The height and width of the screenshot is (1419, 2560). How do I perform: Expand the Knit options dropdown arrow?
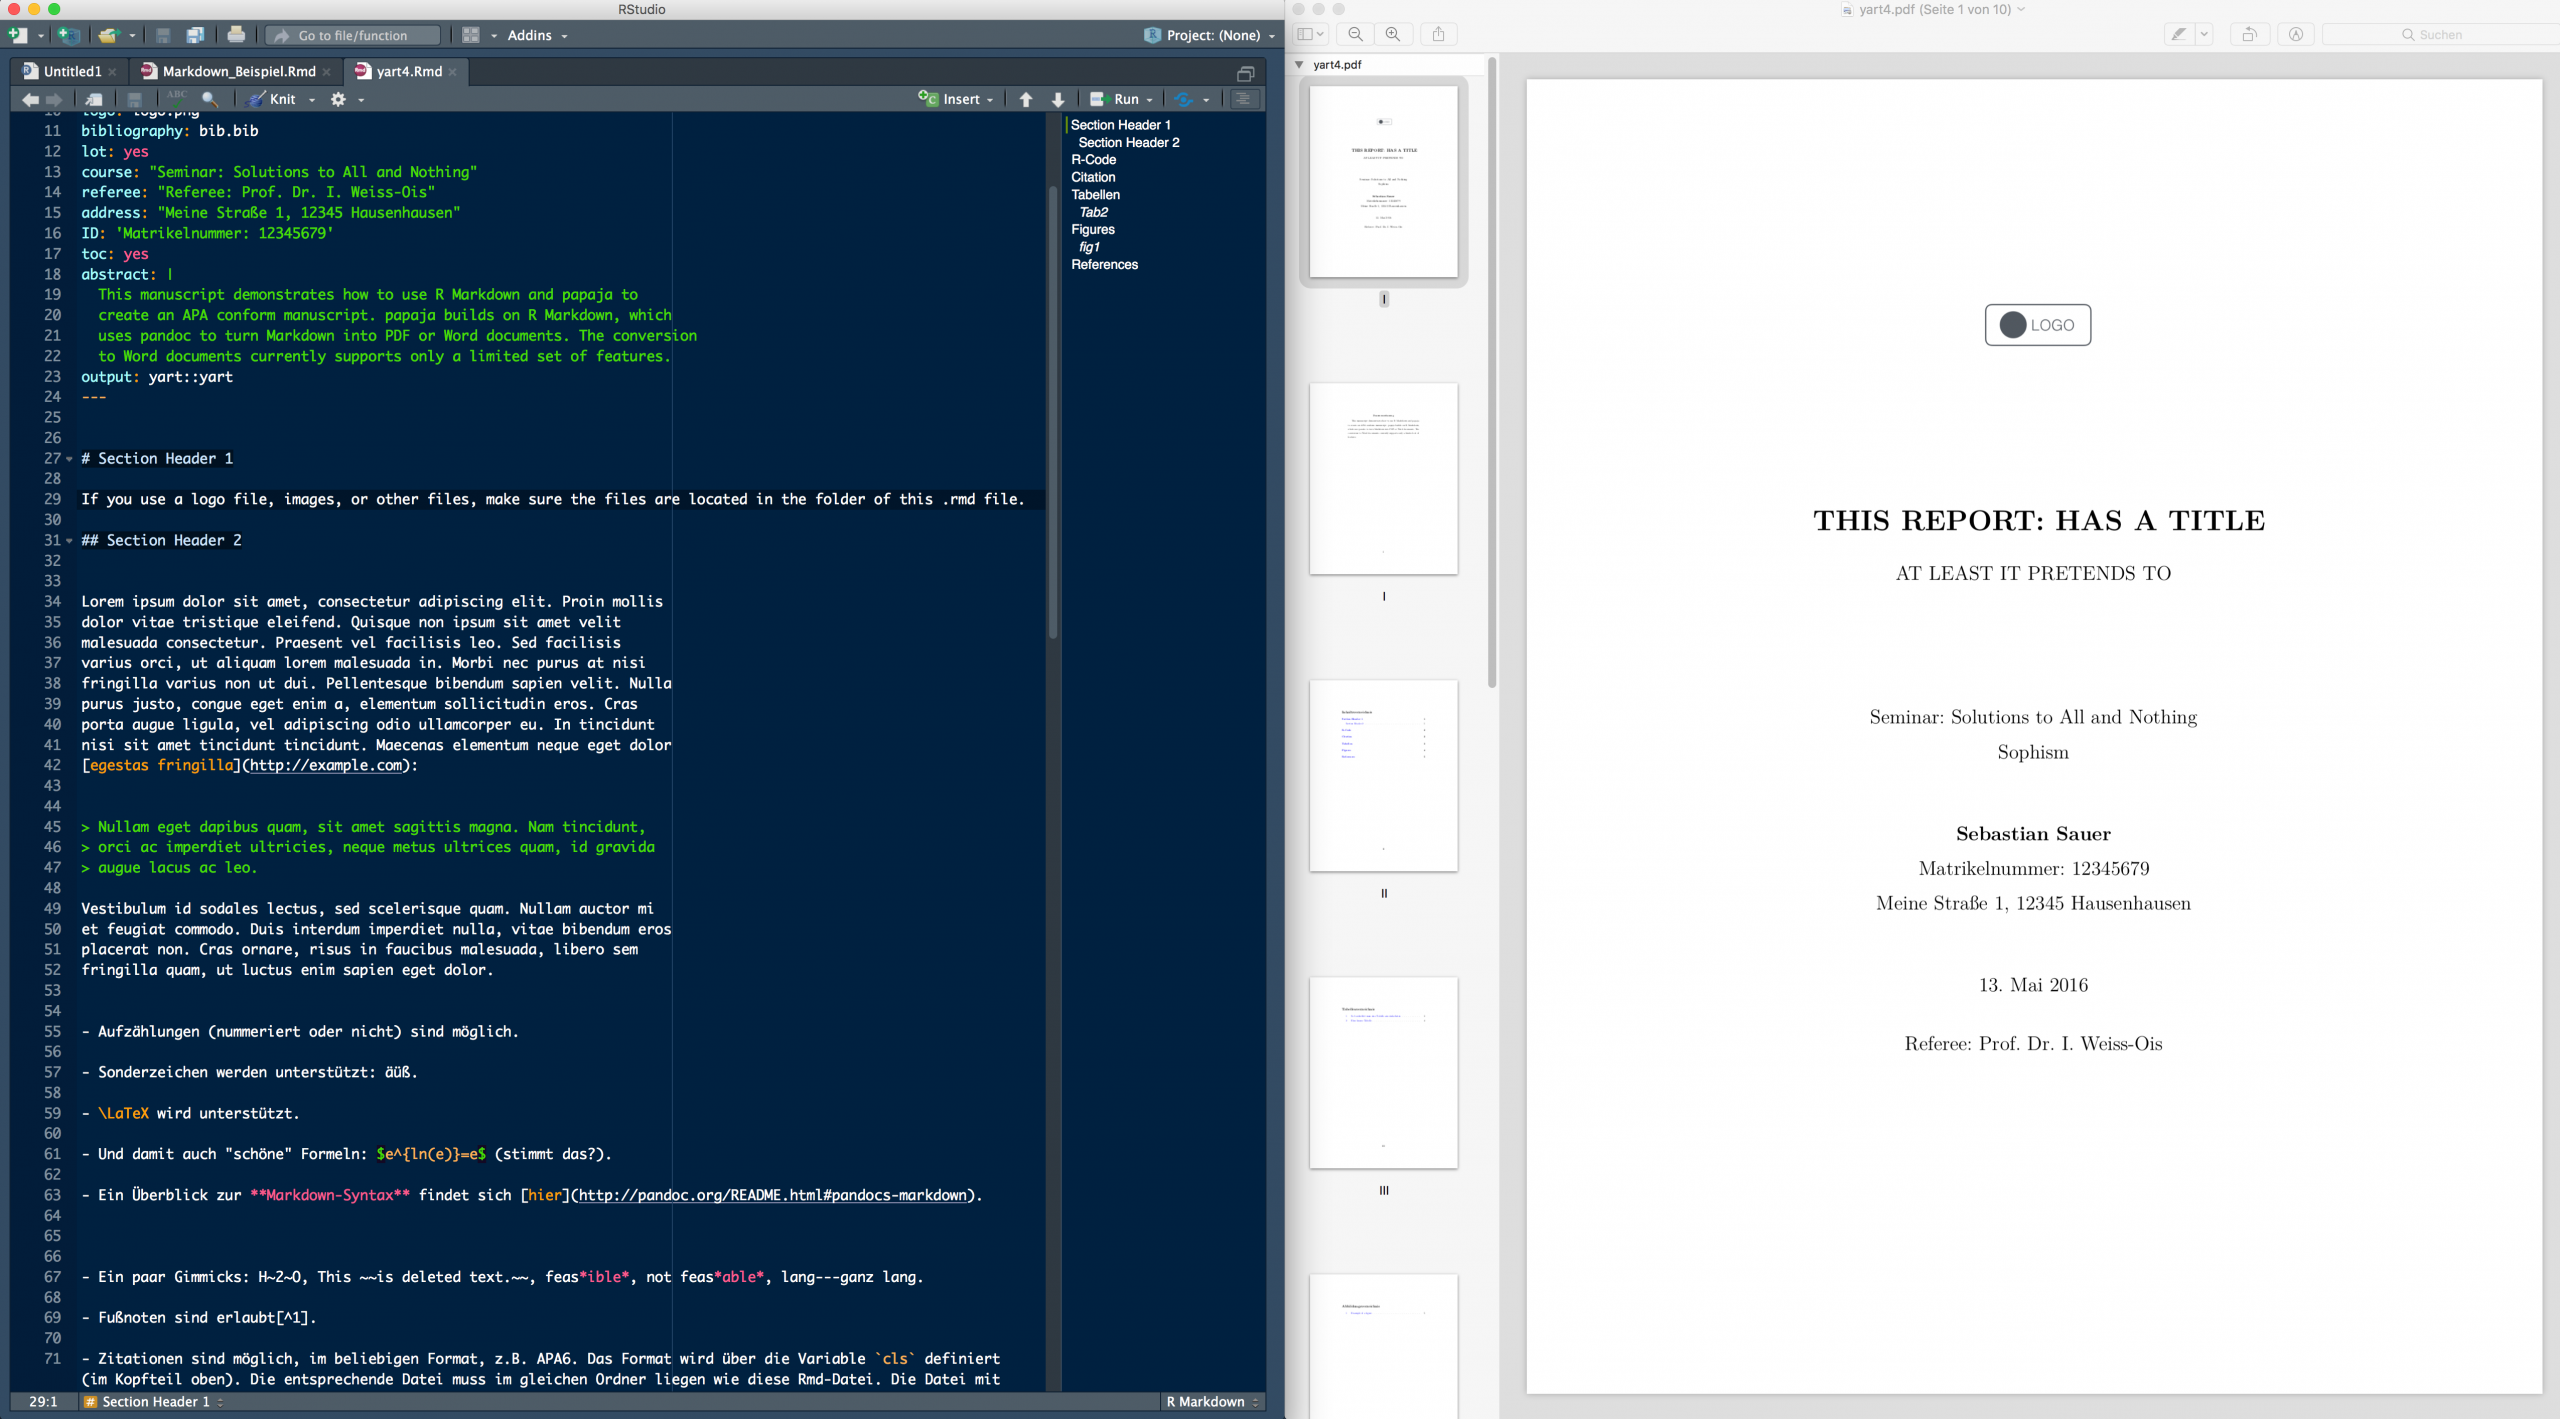pos(311,100)
